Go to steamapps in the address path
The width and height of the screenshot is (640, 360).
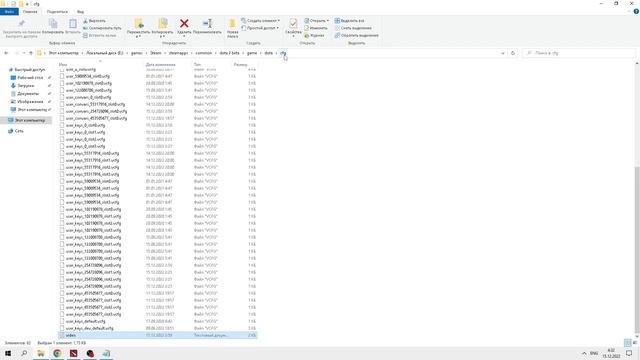click(178, 53)
